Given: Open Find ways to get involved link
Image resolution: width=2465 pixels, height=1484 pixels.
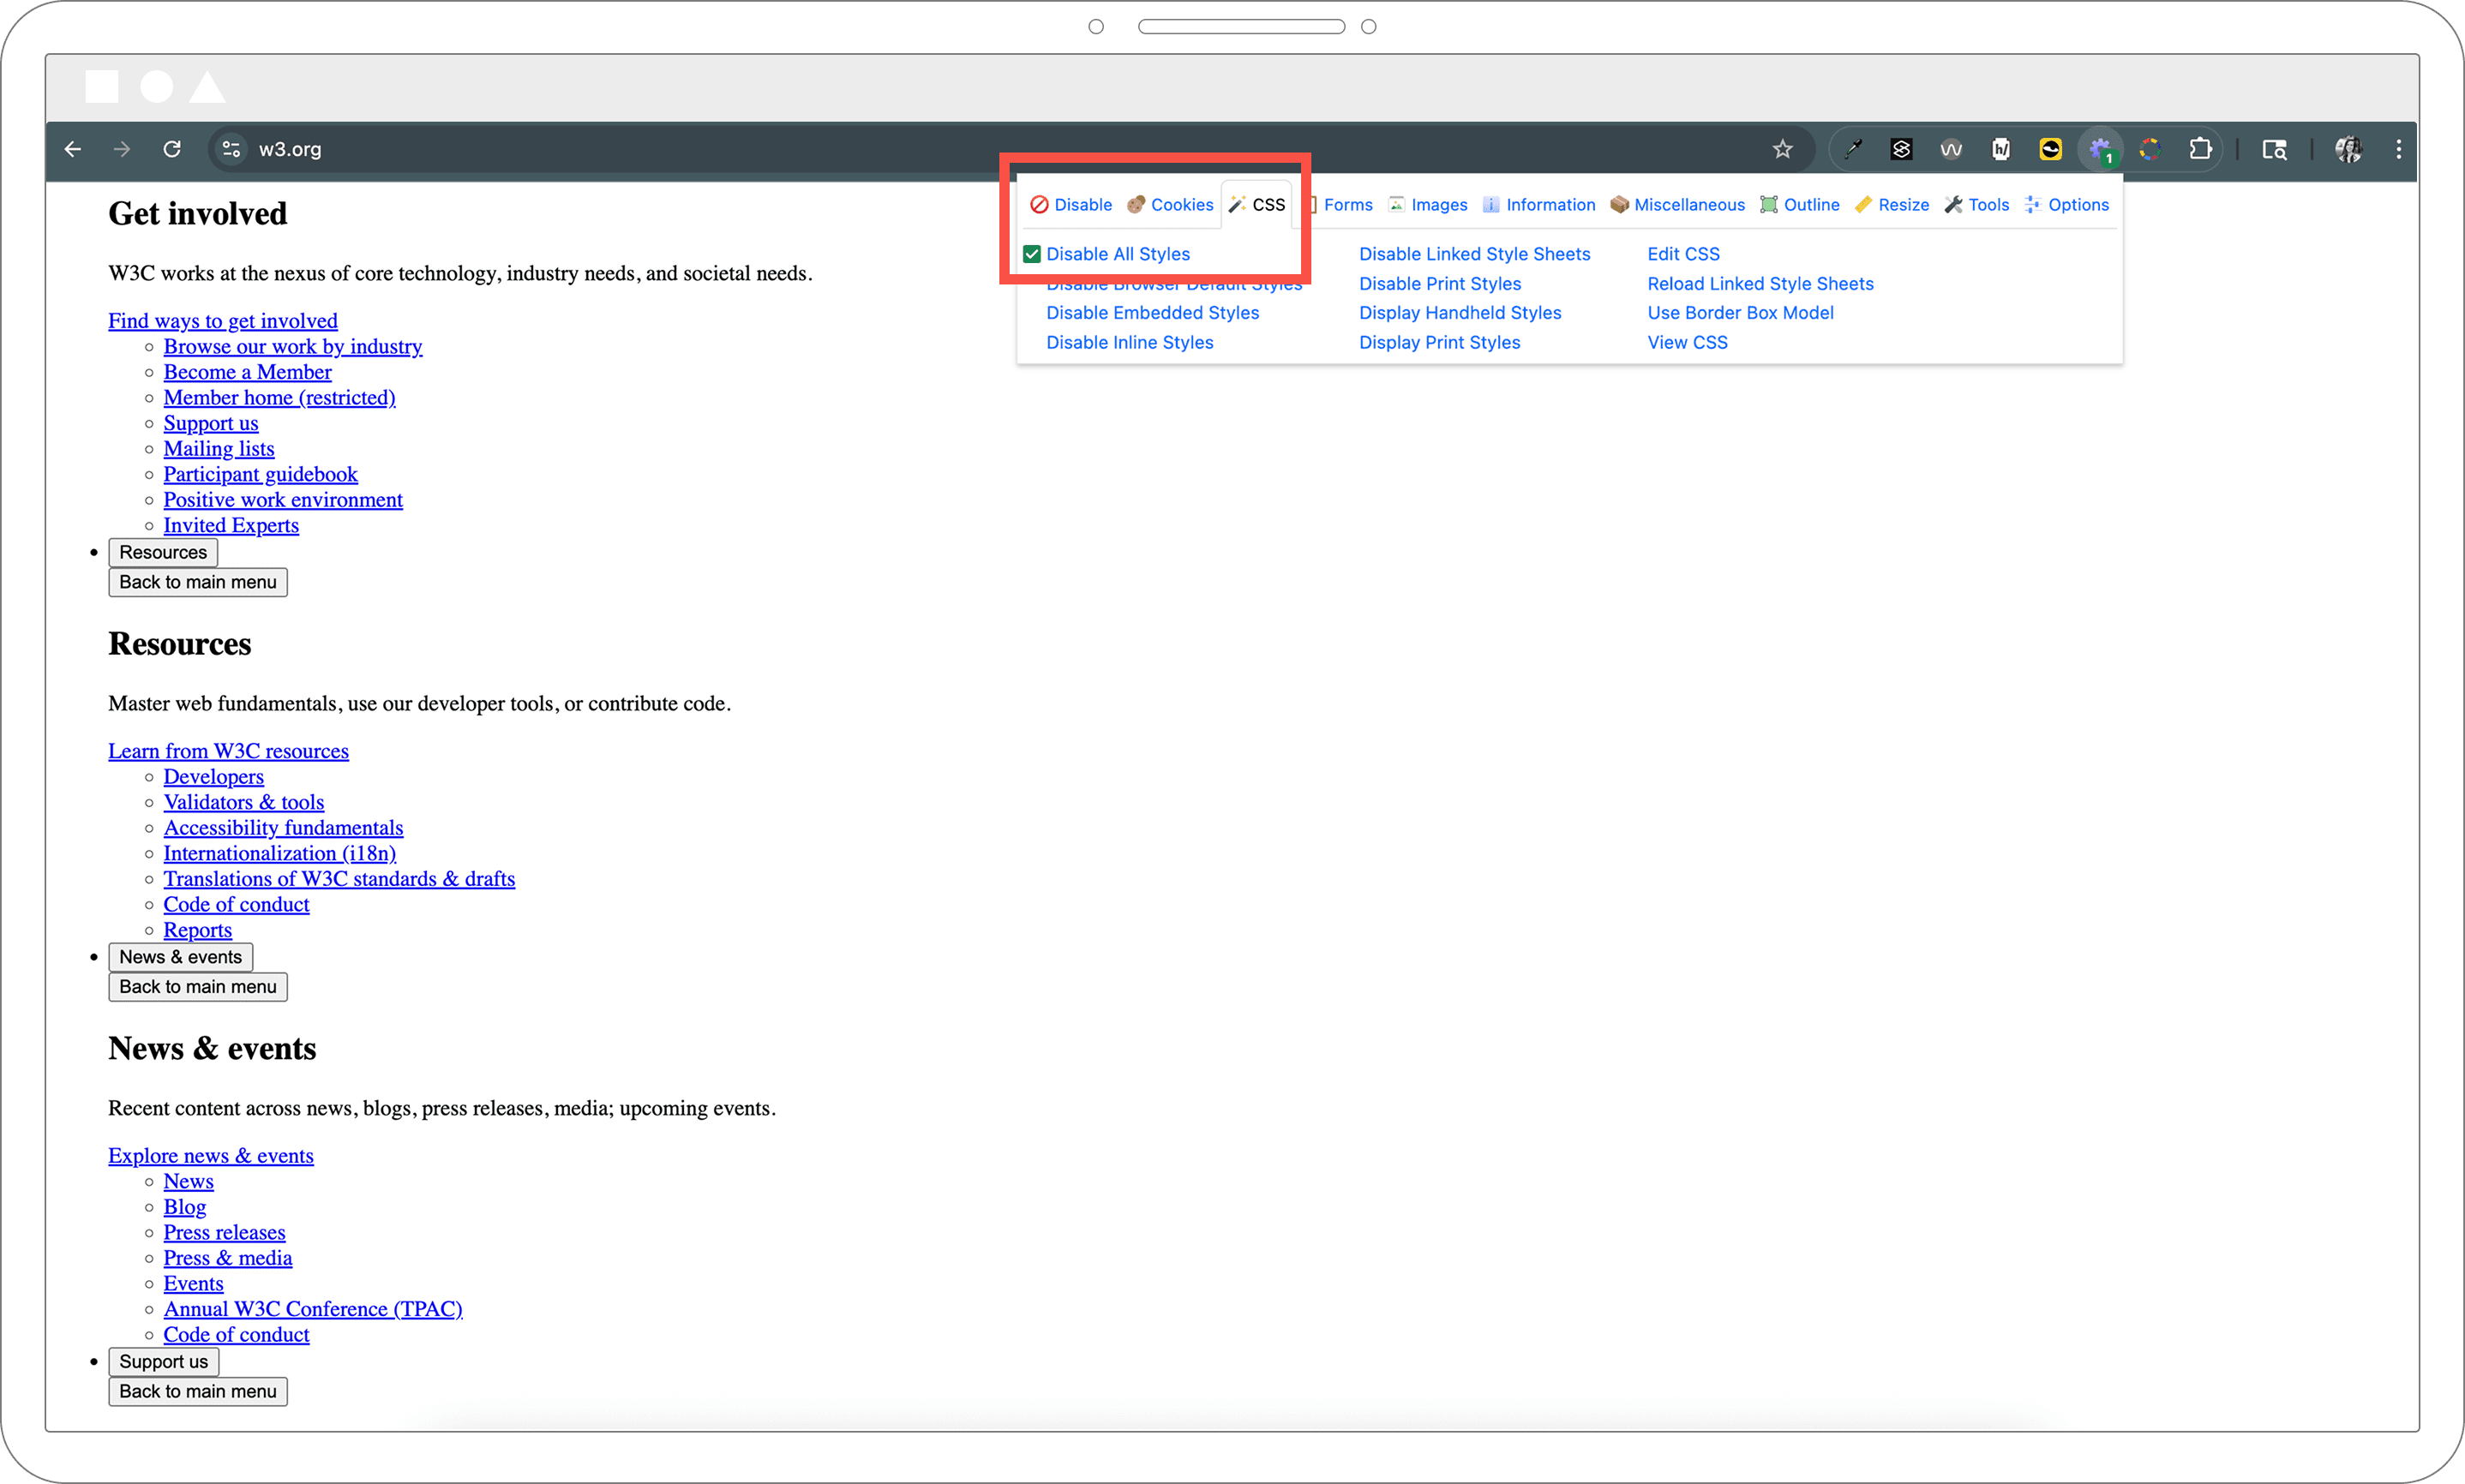Looking at the screenshot, I should (x=223, y=321).
